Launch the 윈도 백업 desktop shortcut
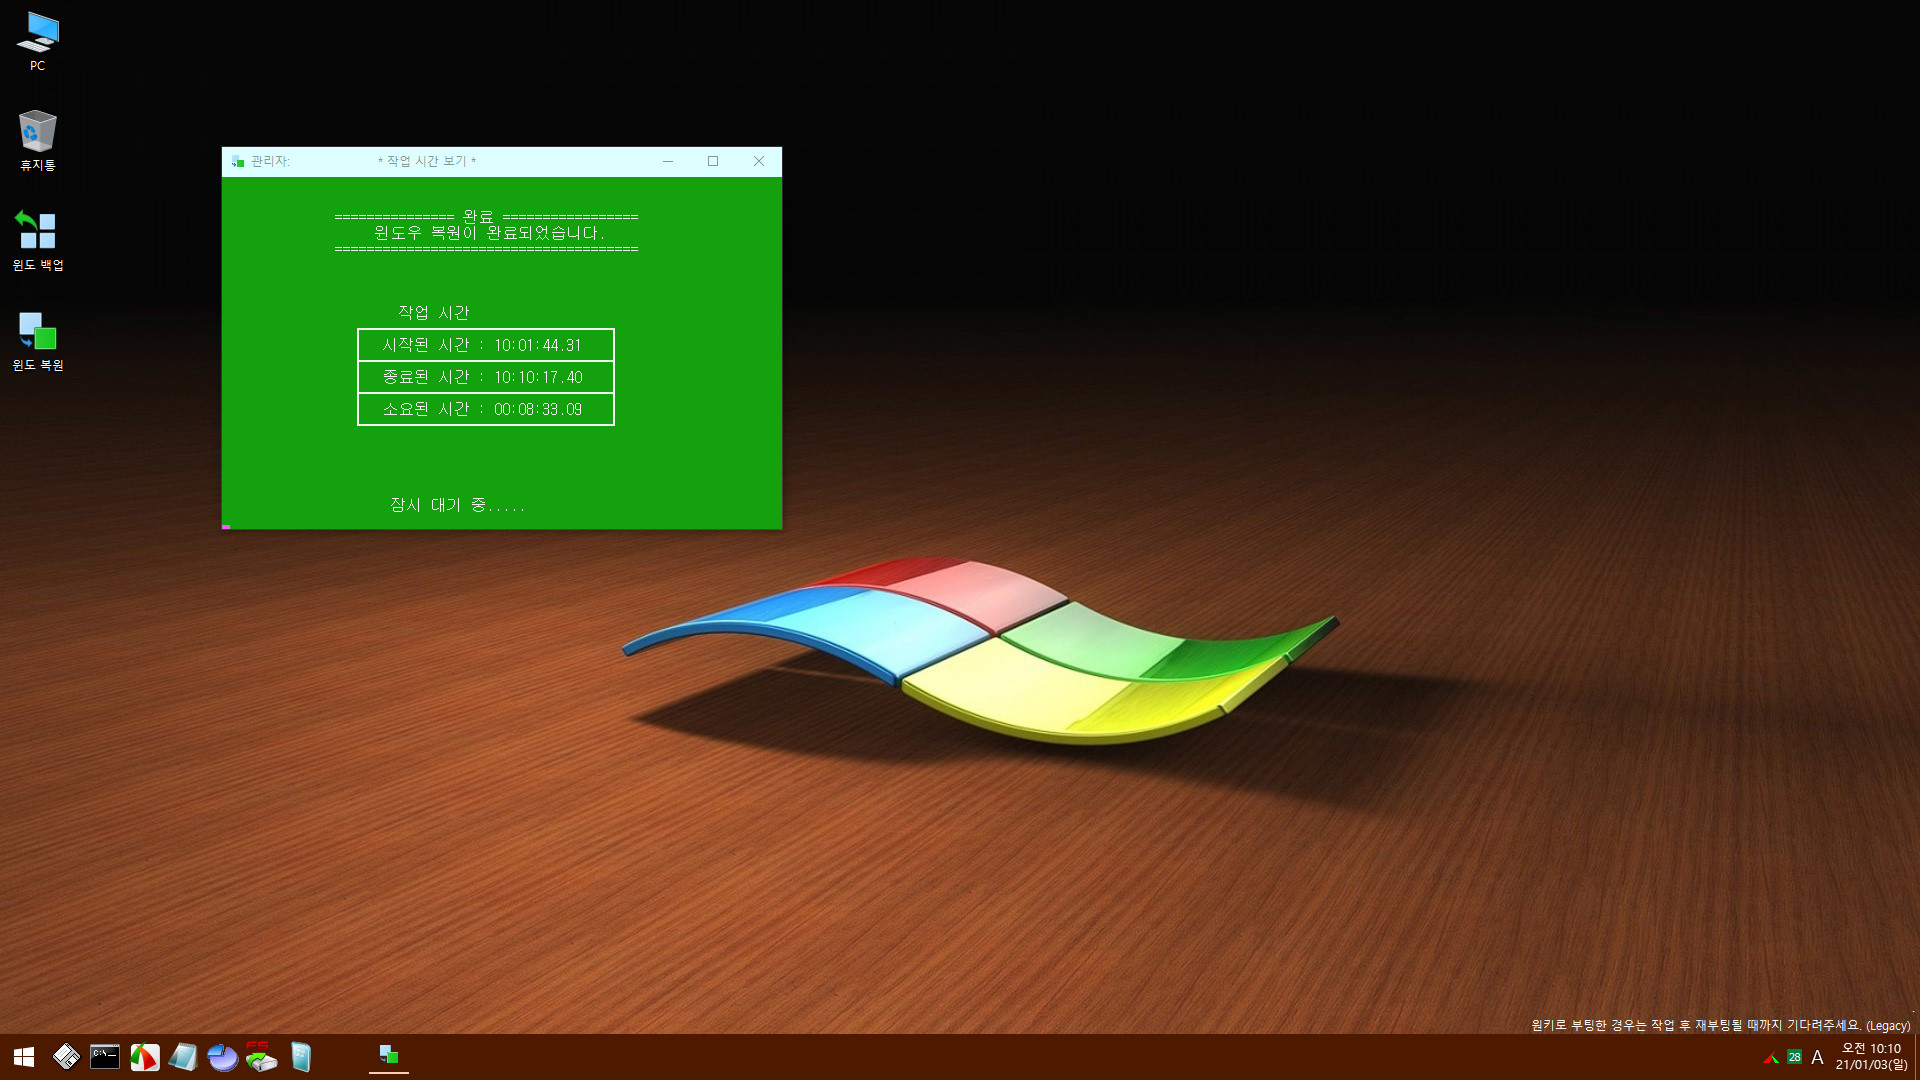This screenshot has height=1080, width=1920. pos(37,241)
